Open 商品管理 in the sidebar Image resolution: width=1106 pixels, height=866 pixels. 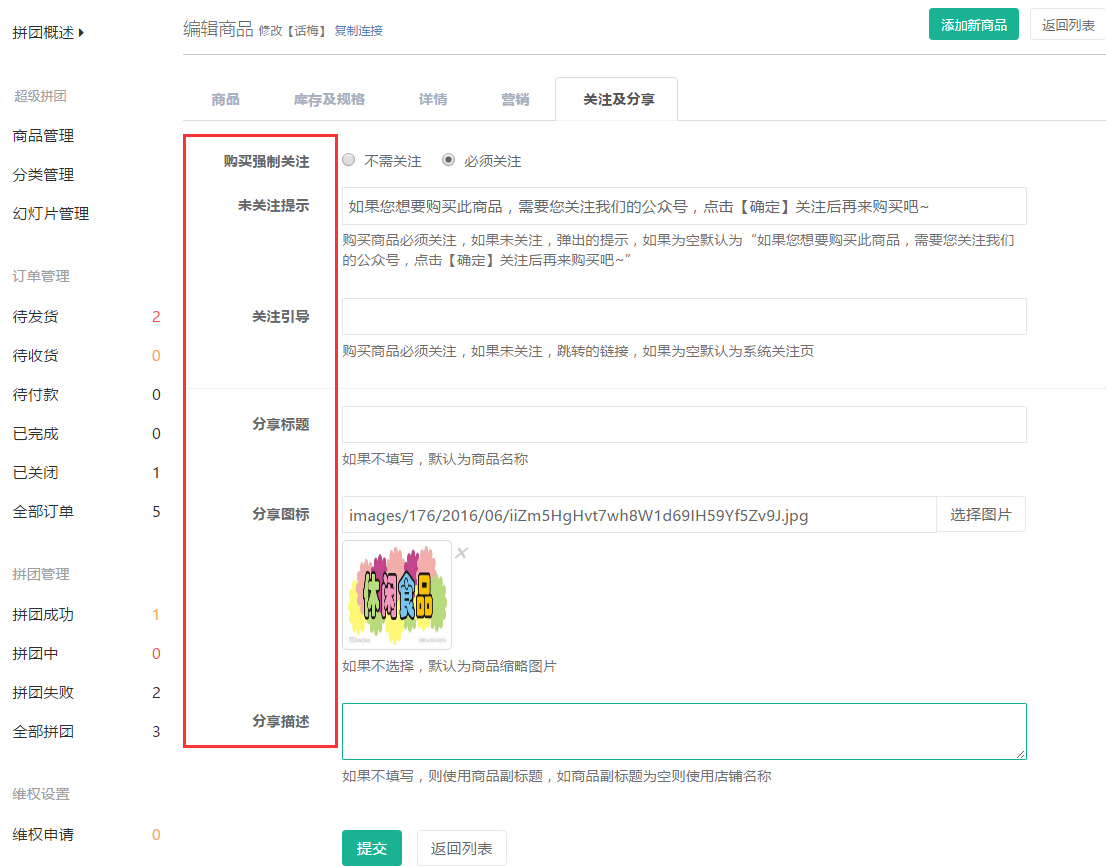[x=43, y=136]
